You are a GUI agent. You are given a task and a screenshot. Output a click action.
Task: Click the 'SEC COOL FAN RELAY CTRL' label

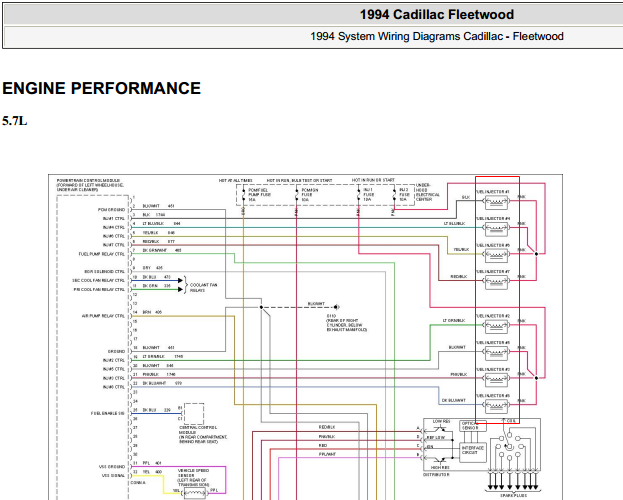[x=99, y=281]
